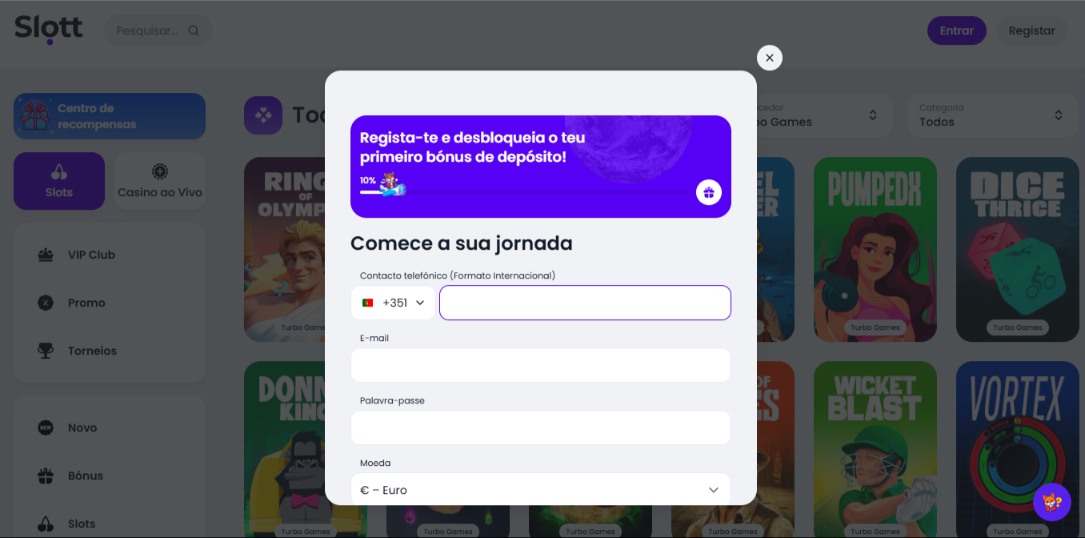1085x538 pixels.
Task: Open the fox support chat icon
Action: pos(1052,502)
